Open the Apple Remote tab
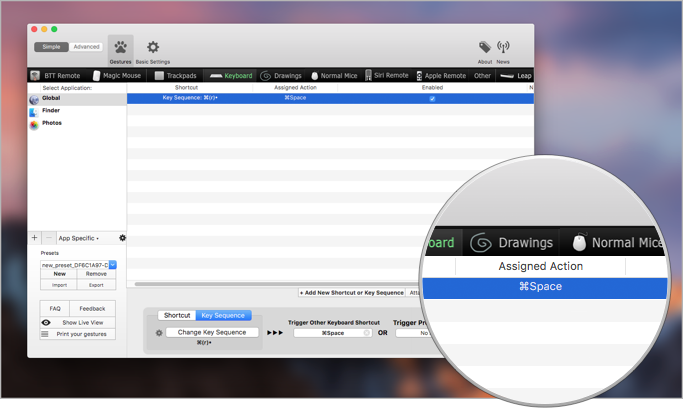The image size is (683, 408). pyautogui.click(x=441, y=76)
